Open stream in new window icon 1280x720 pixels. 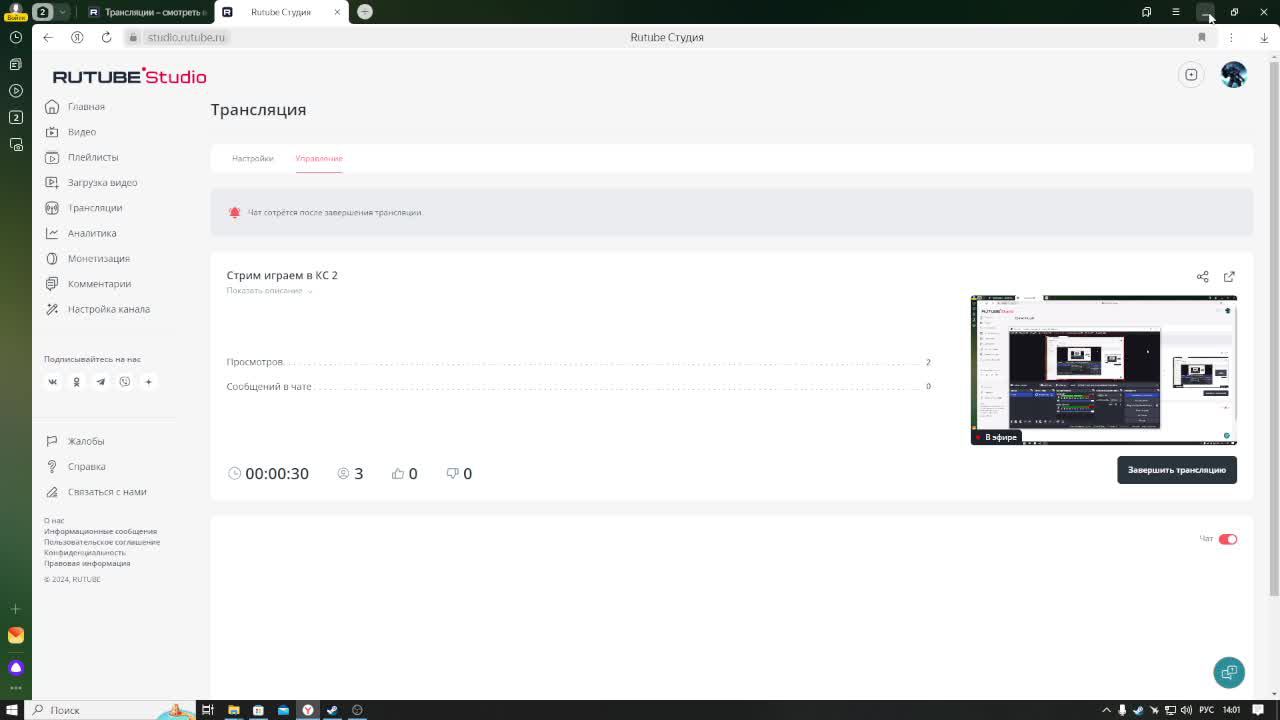[1229, 276]
